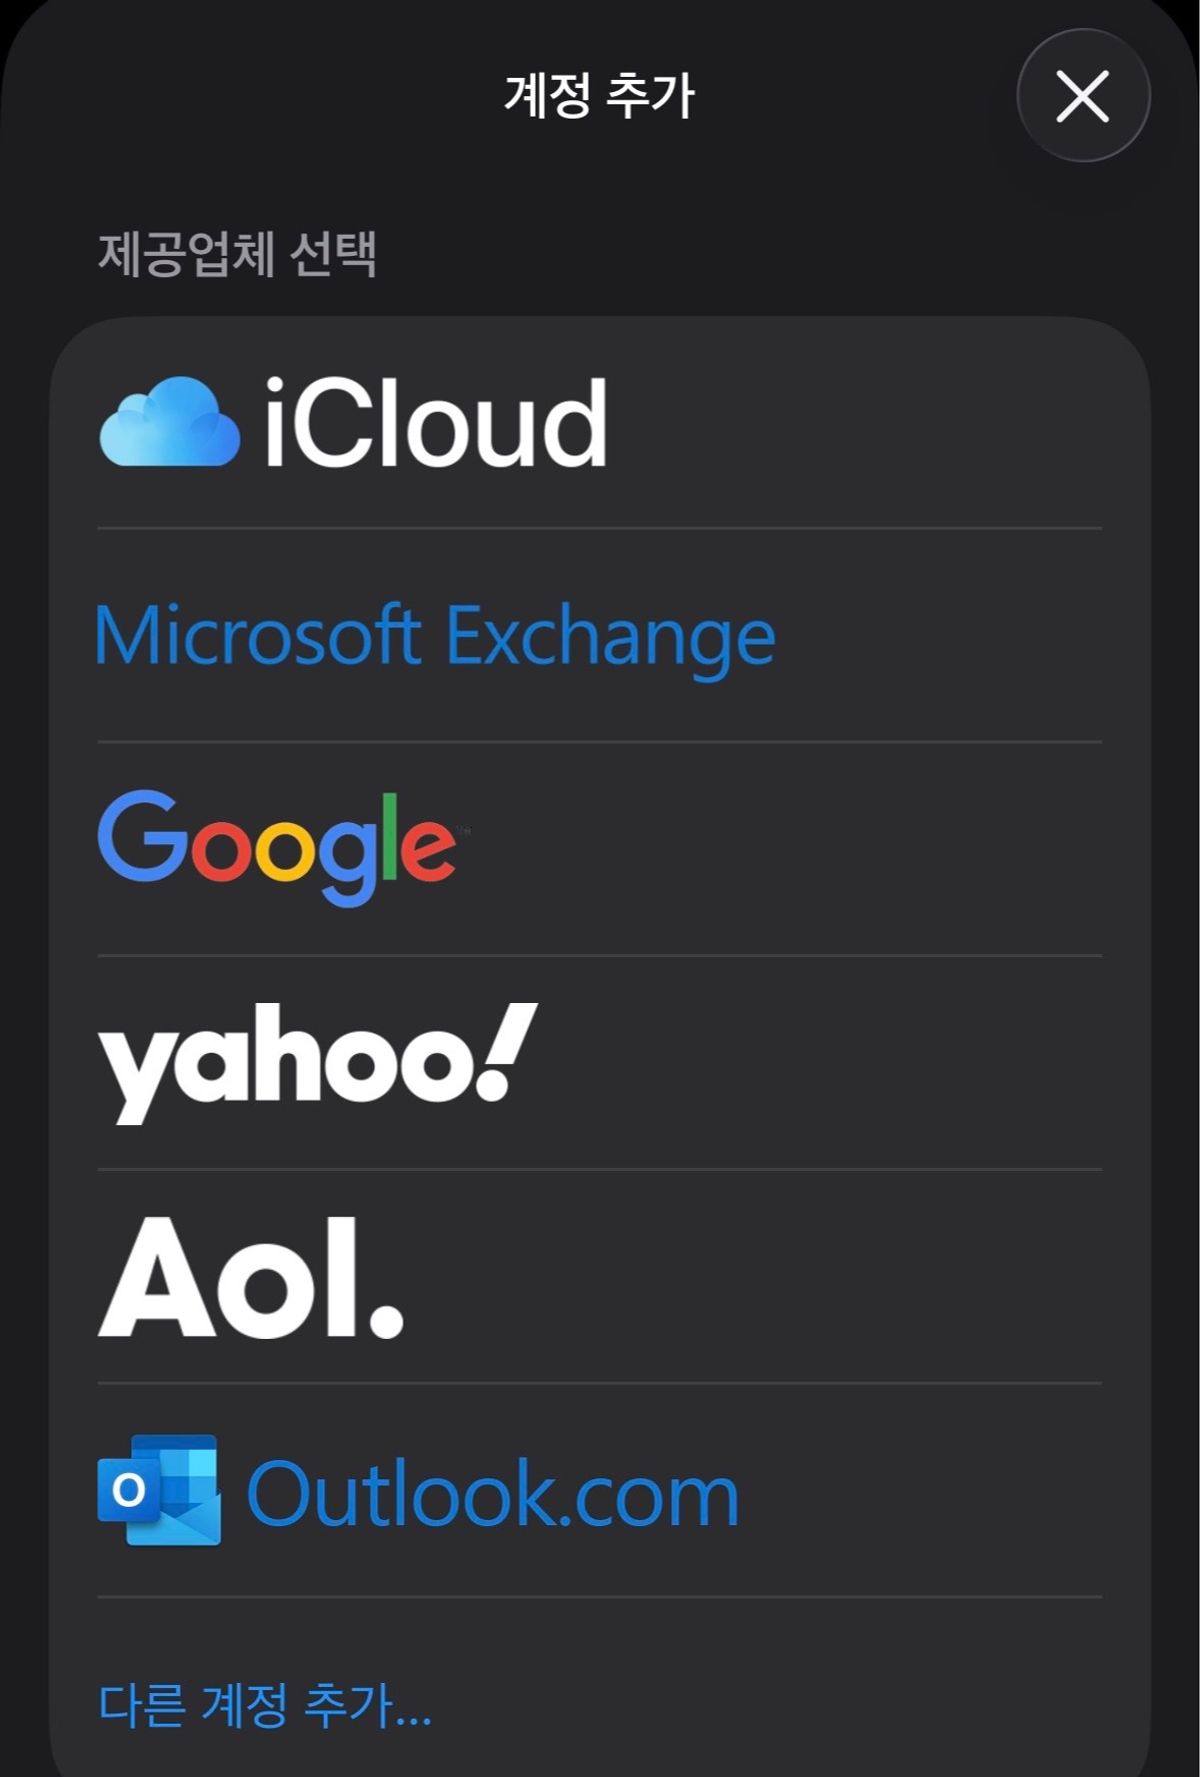The height and width of the screenshot is (1777, 1200).
Task: Tap the Outlook.com text label
Action: point(492,1494)
